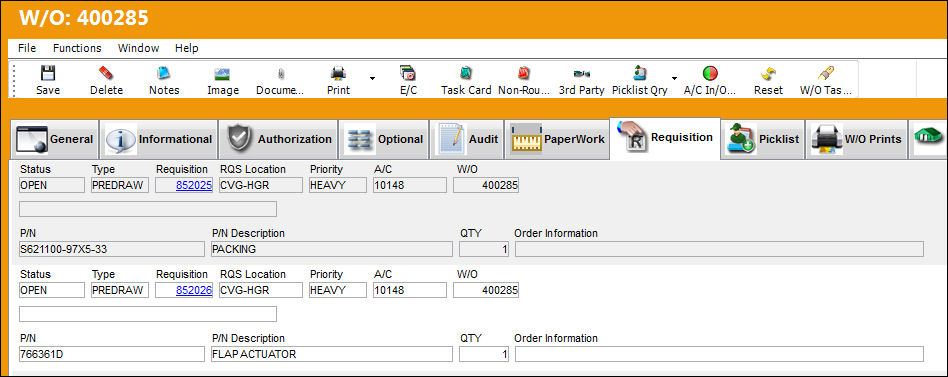This screenshot has width=948, height=377.
Task: Click the FLAP ACTUATOR description field
Action: (x=331, y=354)
